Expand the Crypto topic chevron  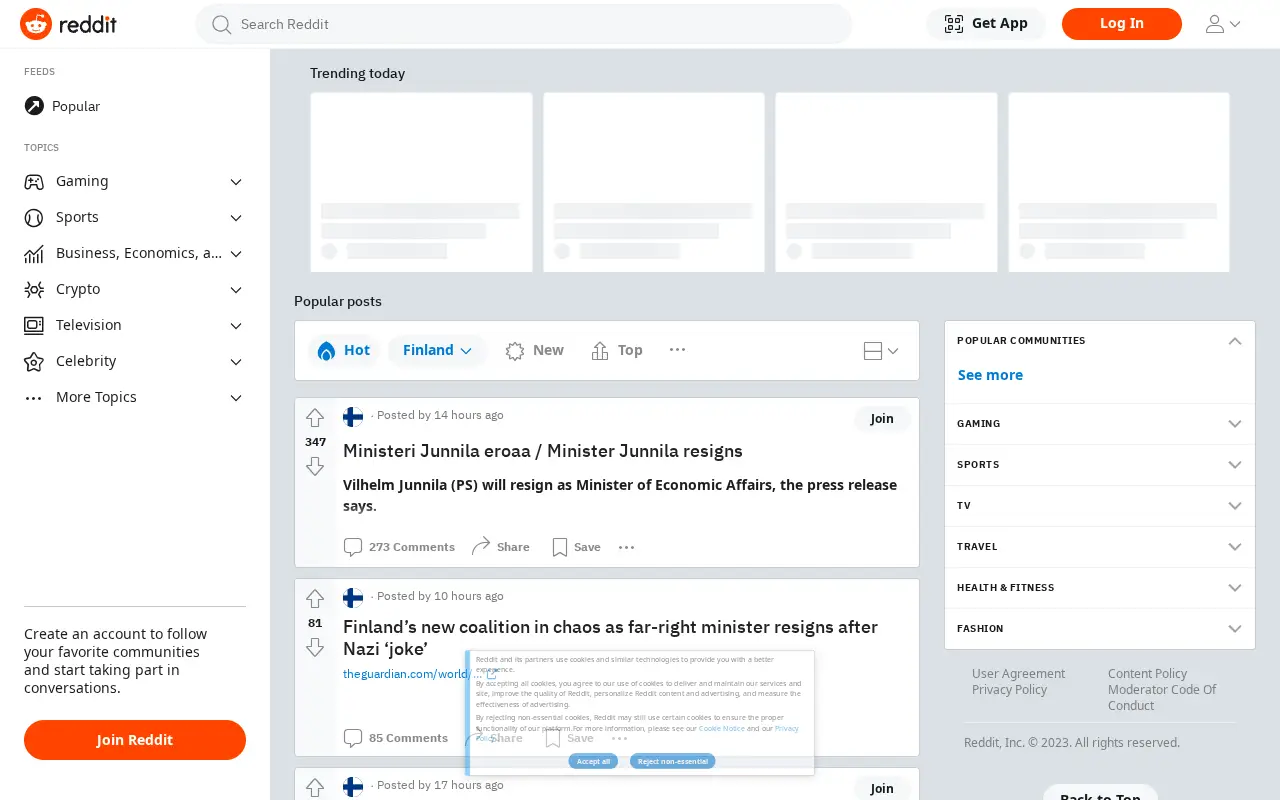(236, 290)
